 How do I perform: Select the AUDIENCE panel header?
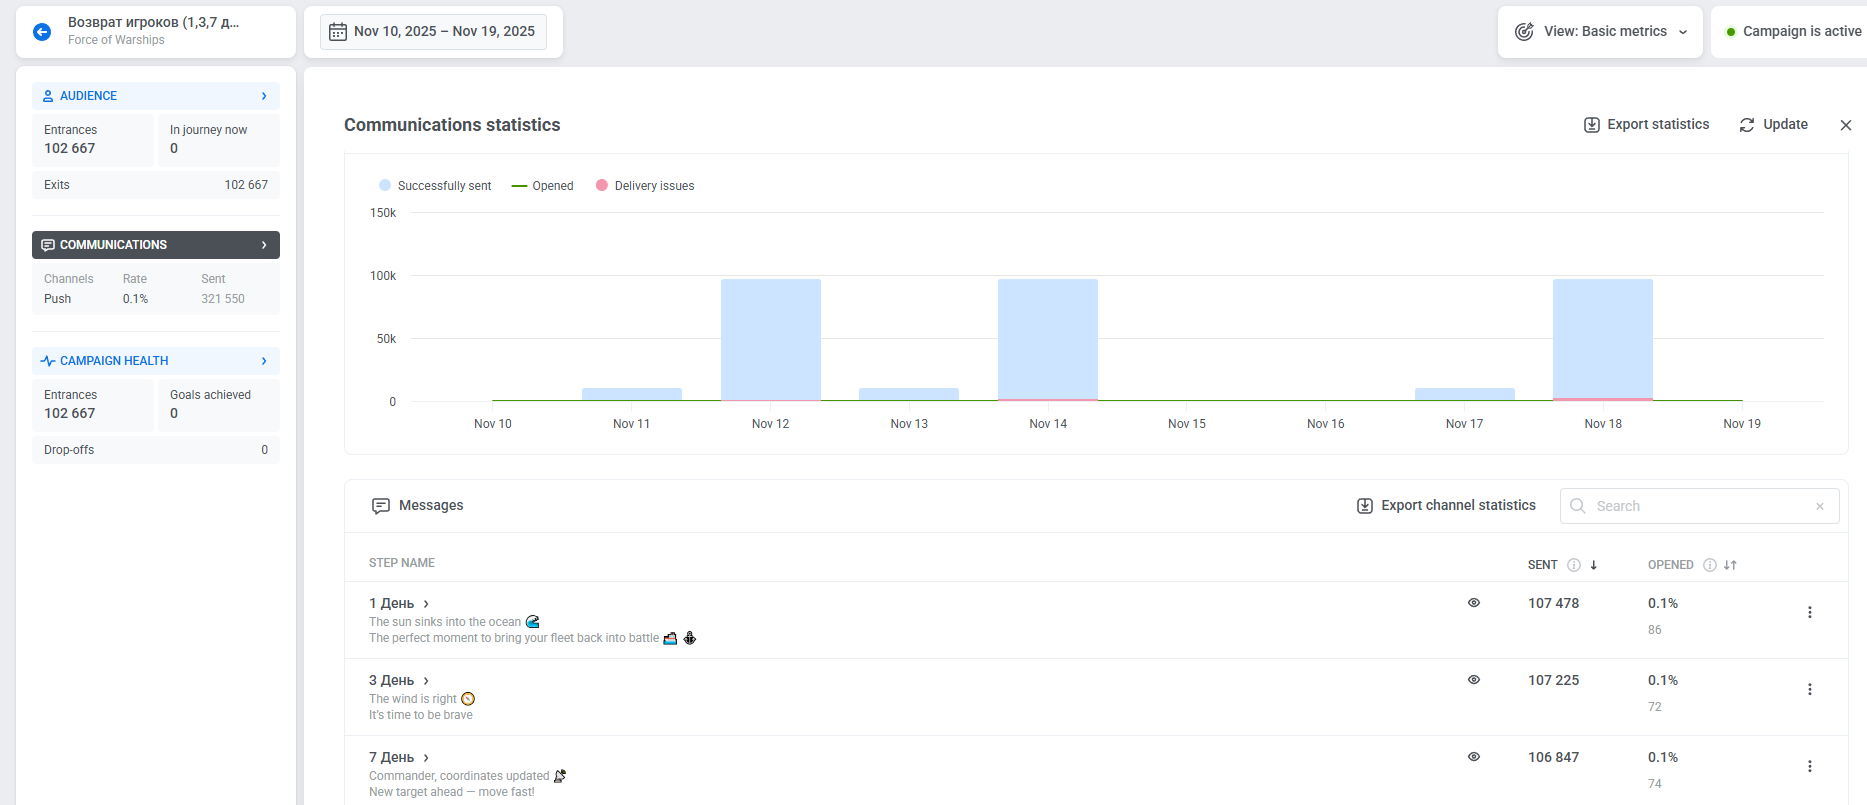156,96
